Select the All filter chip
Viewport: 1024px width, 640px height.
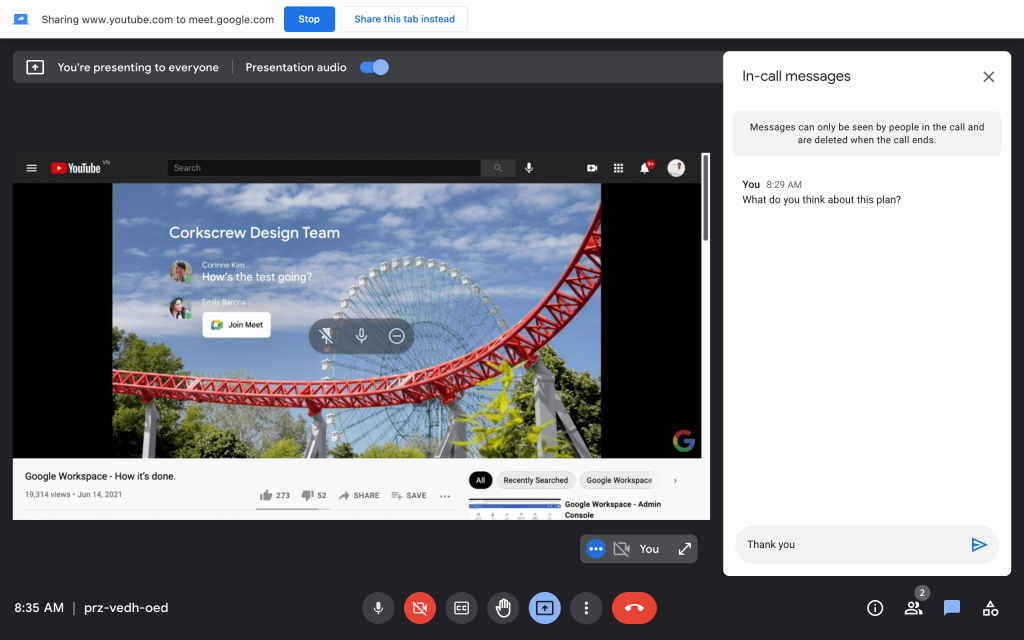(x=480, y=480)
